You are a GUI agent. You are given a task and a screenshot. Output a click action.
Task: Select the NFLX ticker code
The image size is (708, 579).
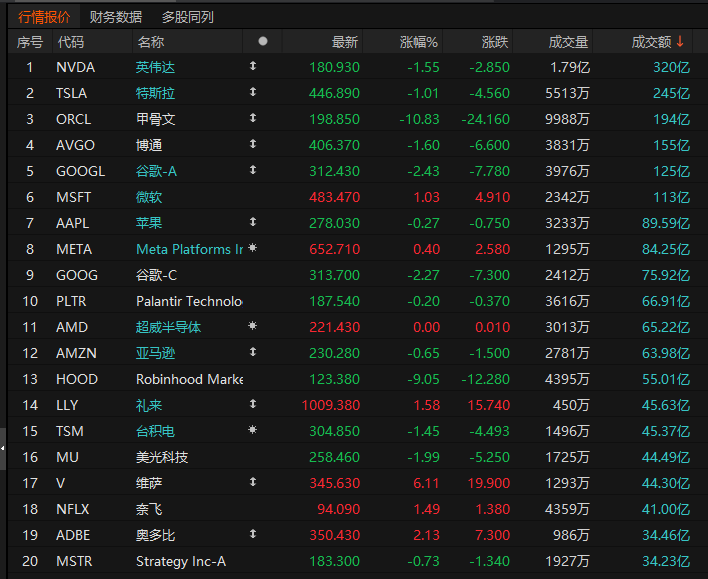pos(73,509)
